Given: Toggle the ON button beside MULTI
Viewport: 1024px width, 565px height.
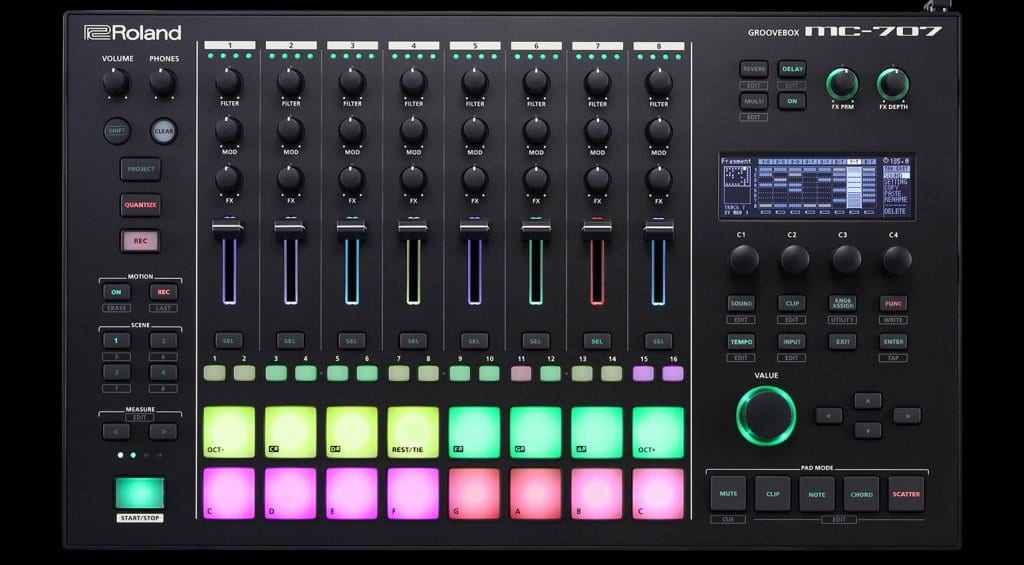Looking at the screenshot, I should [792, 101].
